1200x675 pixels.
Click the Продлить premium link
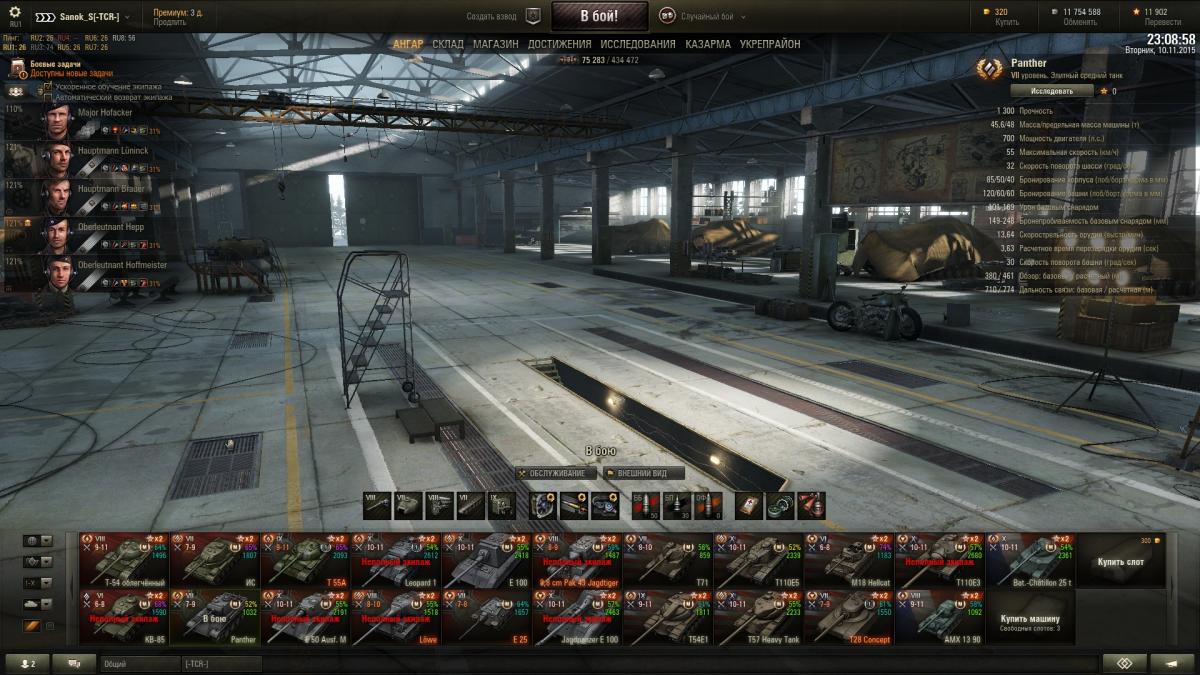[169, 22]
